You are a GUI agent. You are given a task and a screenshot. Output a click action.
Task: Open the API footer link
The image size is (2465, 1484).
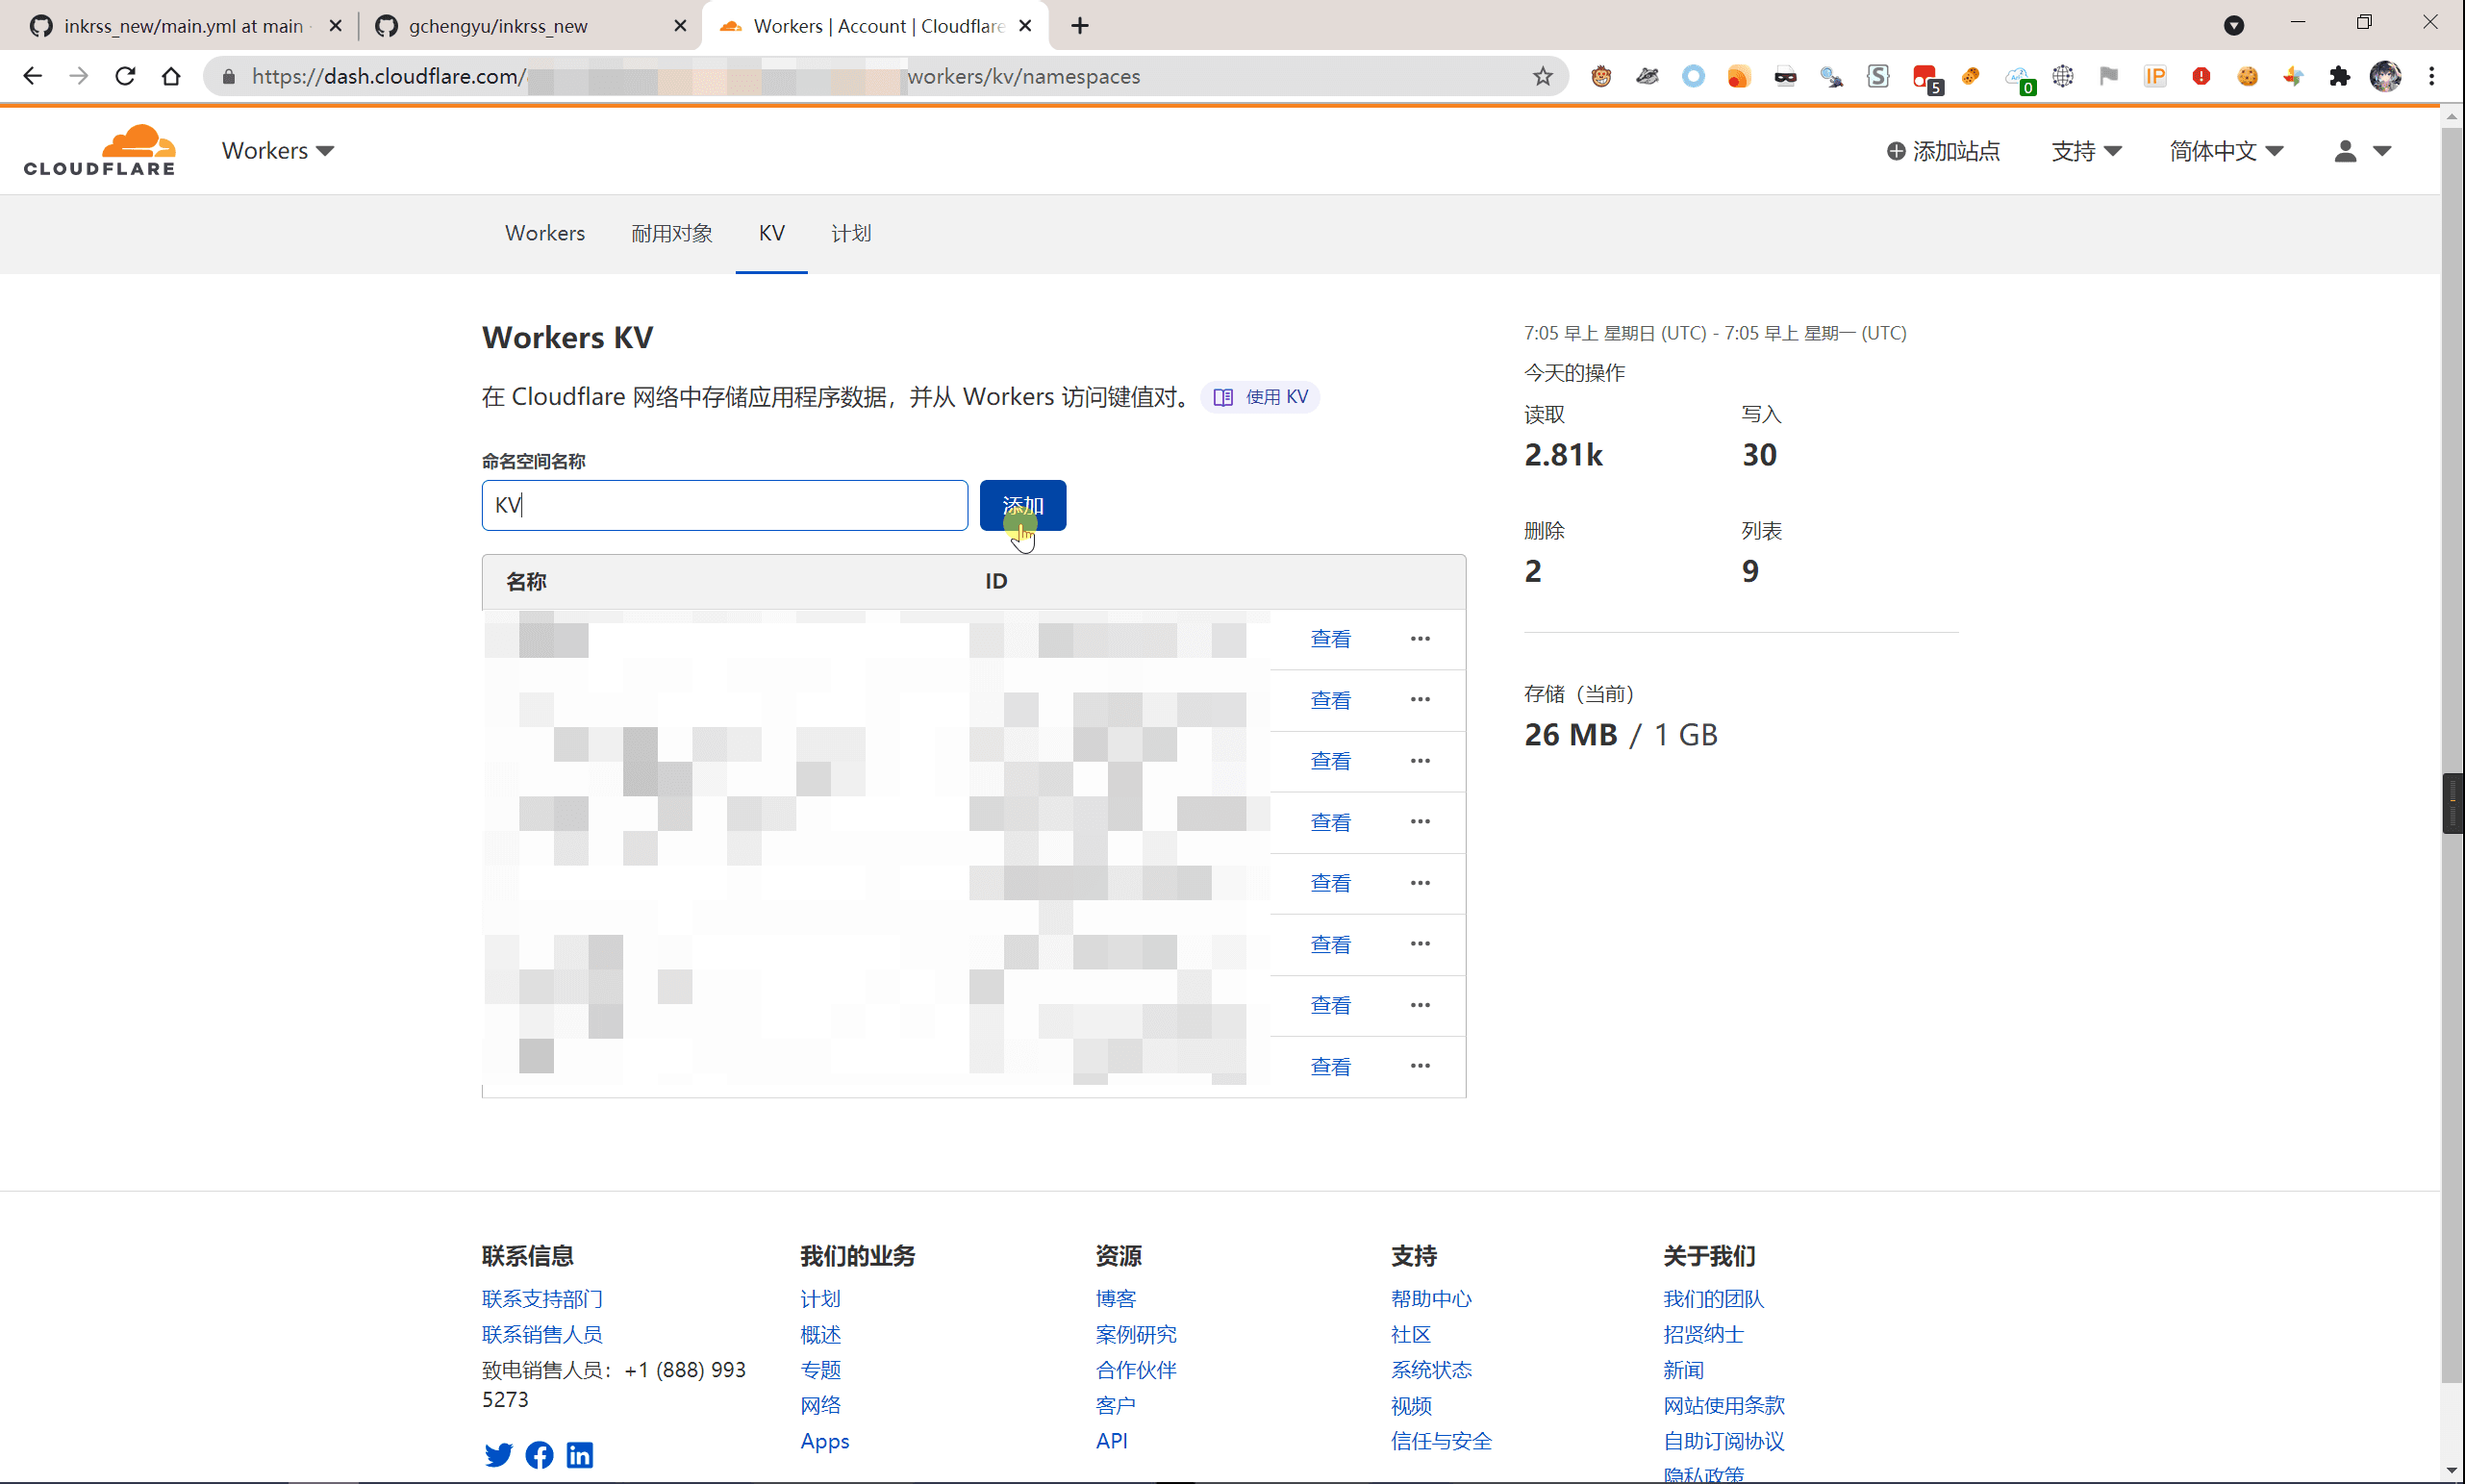(x=1111, y=1440)
